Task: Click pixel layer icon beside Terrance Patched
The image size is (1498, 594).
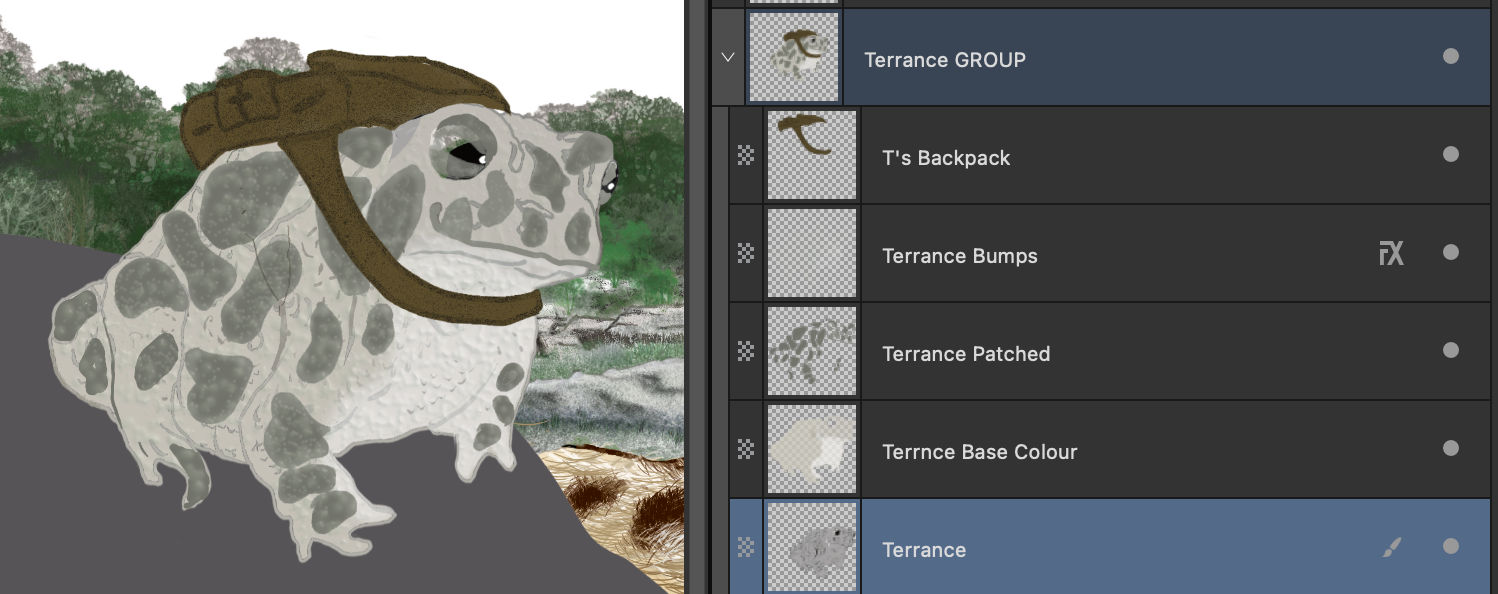Action: click(x=746, y=351)
